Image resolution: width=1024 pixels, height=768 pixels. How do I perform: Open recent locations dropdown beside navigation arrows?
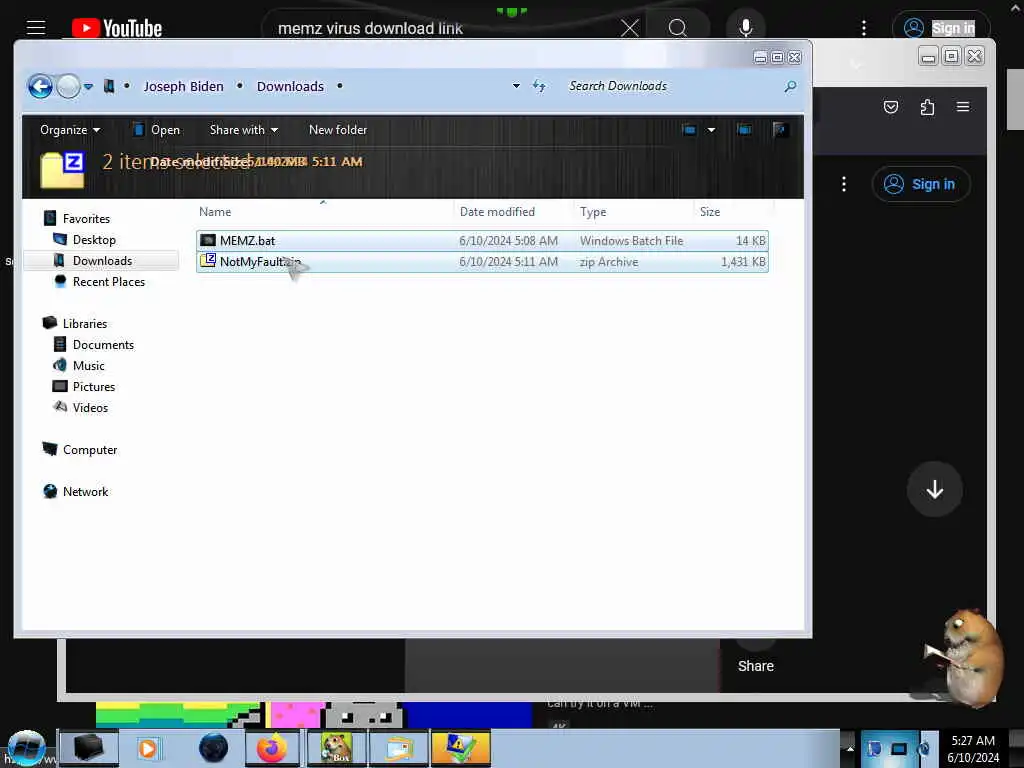click(88, 86)
